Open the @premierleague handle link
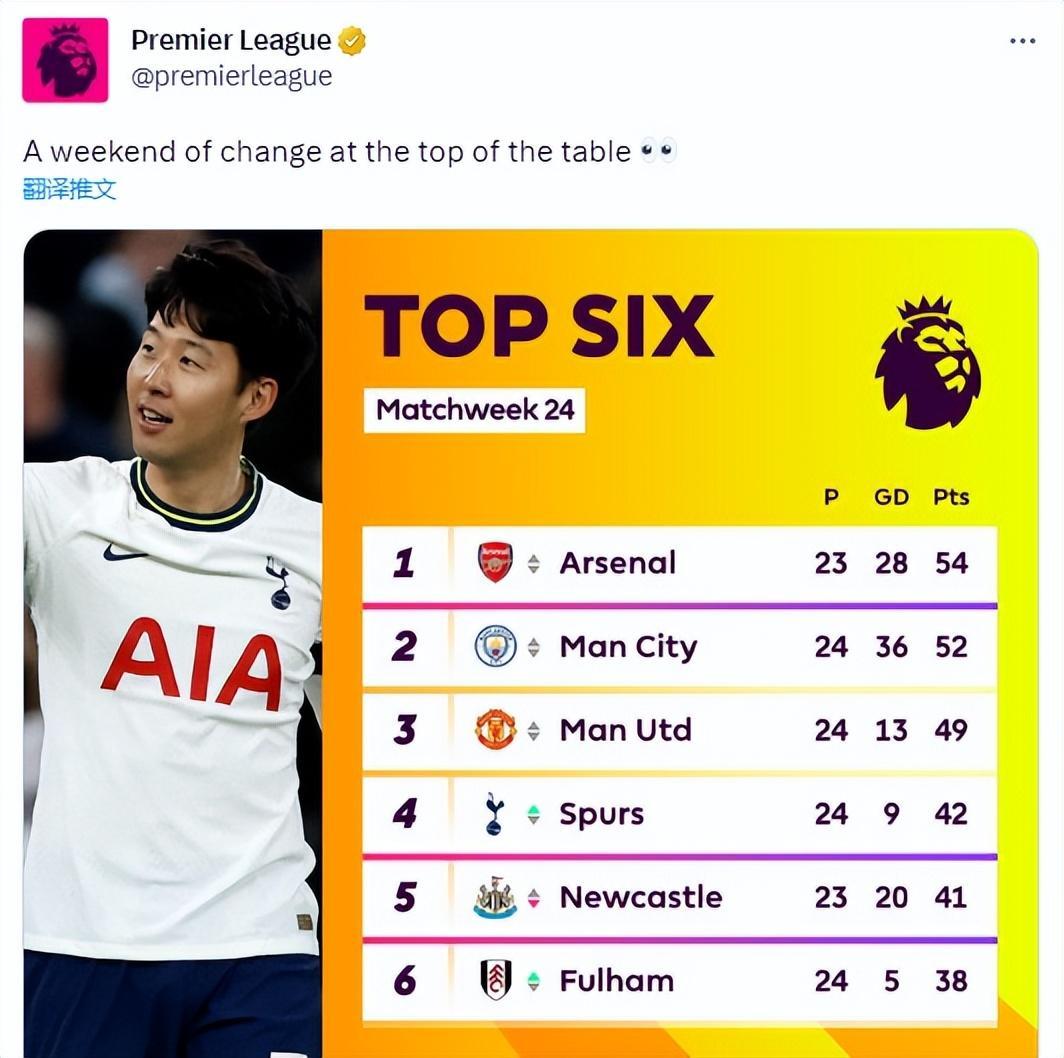1064x1058 pixels. tap(231, 77)
